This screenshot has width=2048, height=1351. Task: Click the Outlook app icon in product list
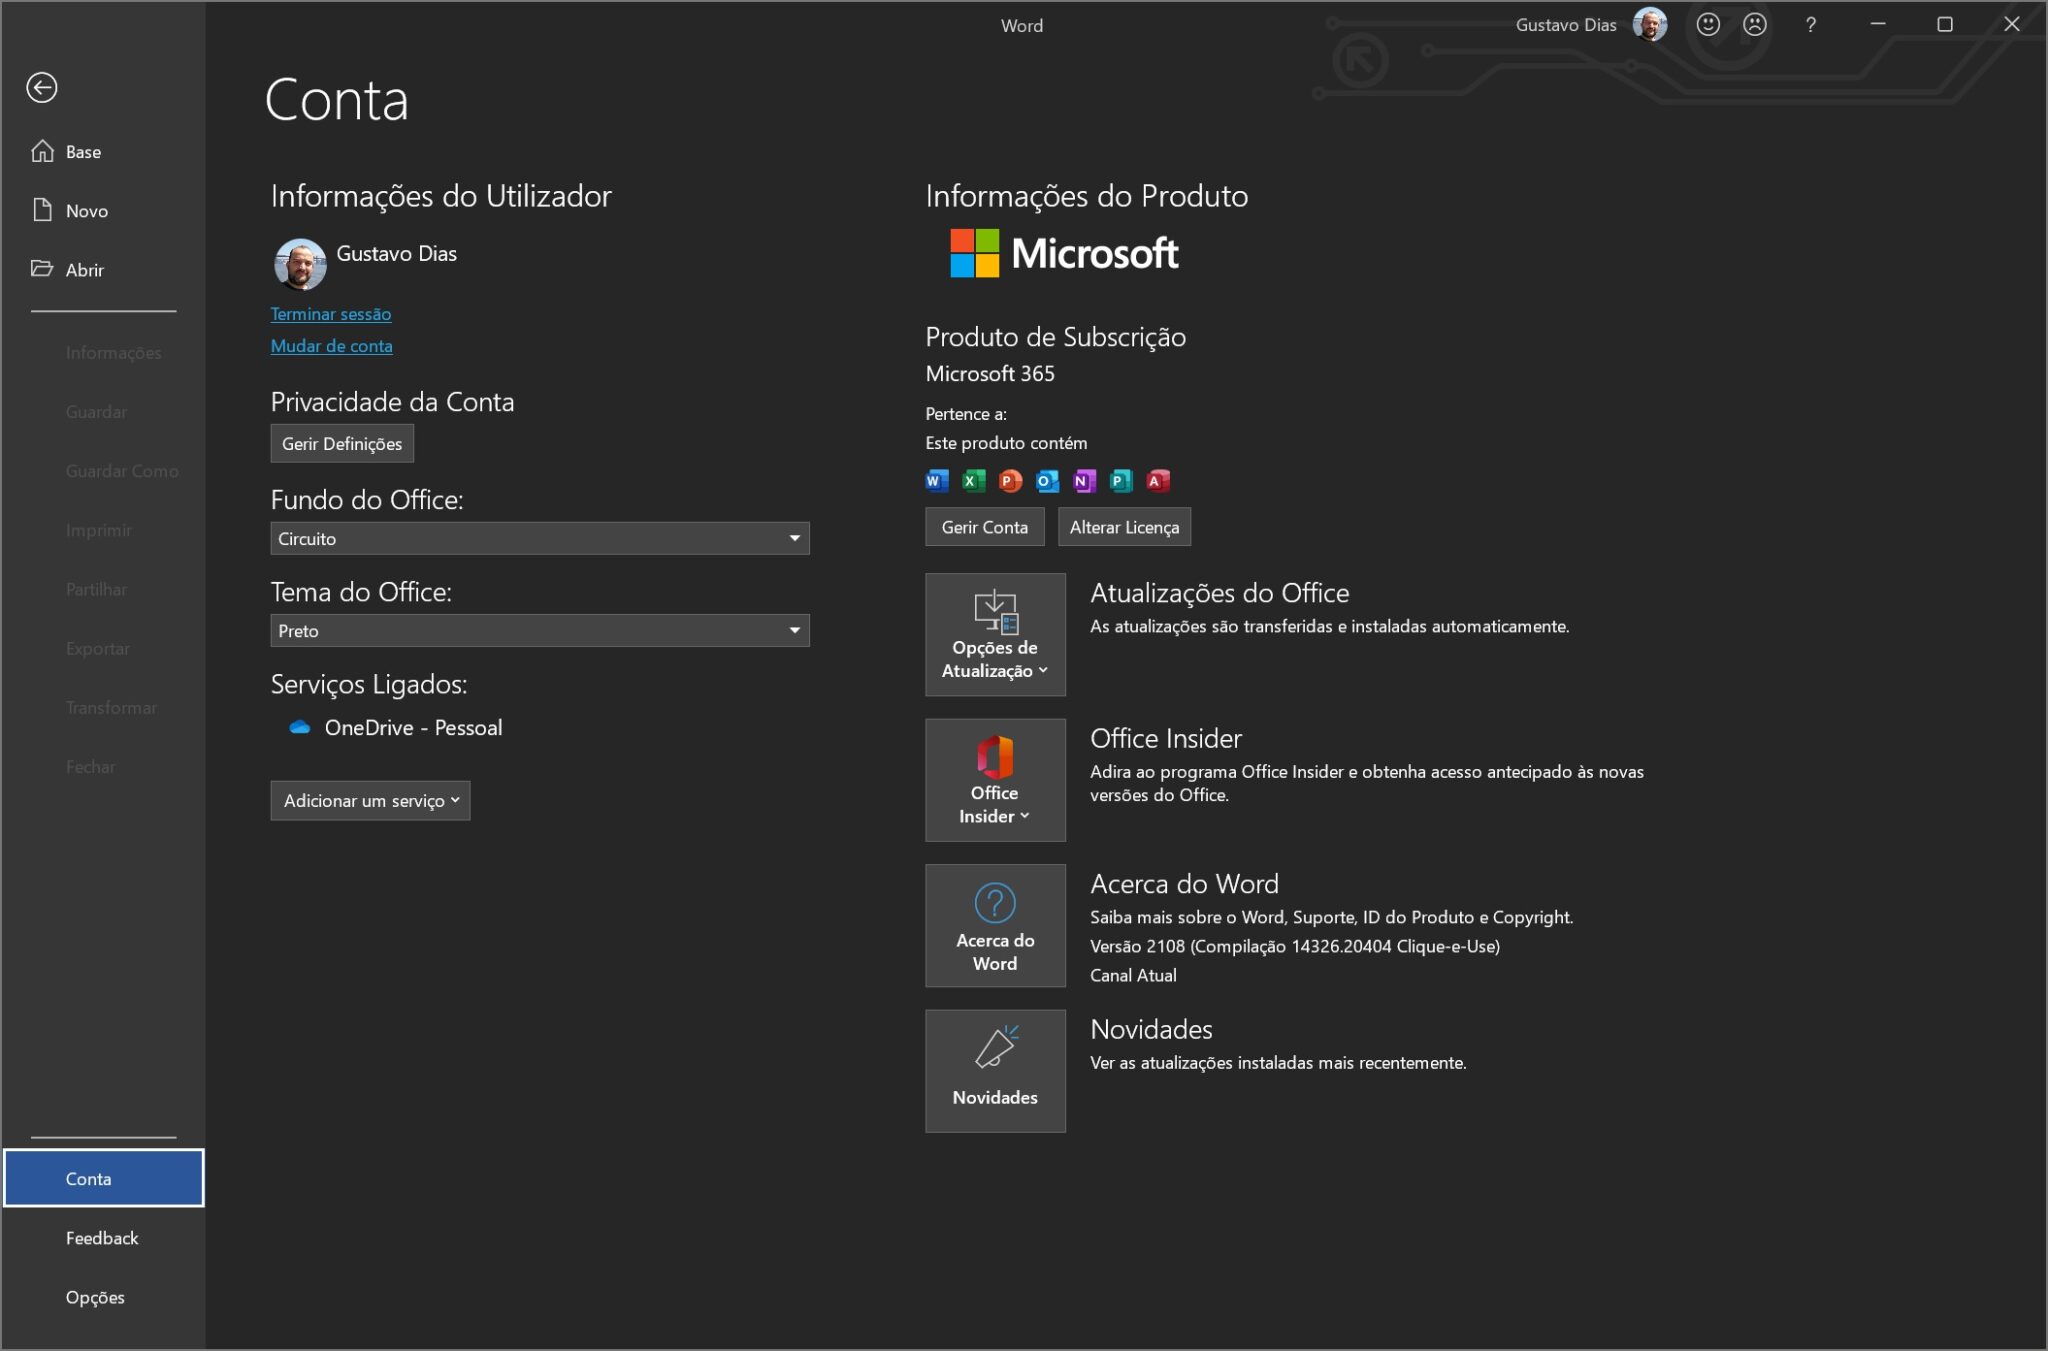(x=1048, y=481)
